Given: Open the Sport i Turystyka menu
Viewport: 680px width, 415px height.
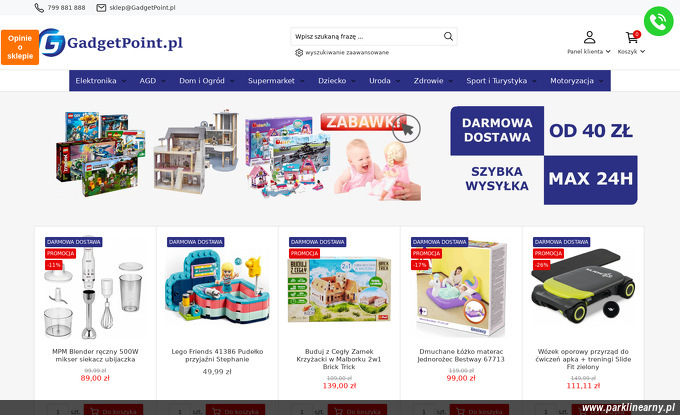Looking at the screenshot, I should click(x=501, y=81).
